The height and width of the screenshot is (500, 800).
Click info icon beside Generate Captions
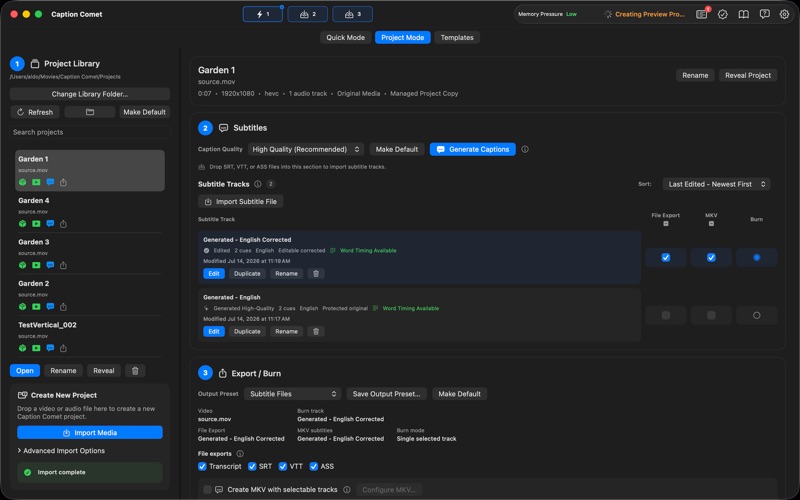(525, 149)
